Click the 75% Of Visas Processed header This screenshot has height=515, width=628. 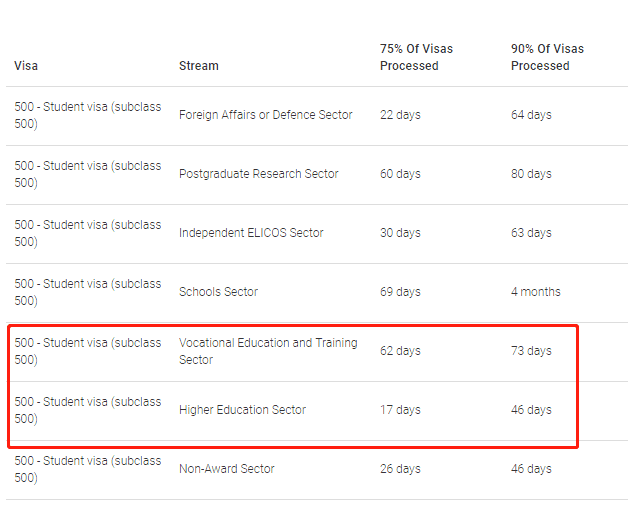pyautogui.click(x=416, y=57)
